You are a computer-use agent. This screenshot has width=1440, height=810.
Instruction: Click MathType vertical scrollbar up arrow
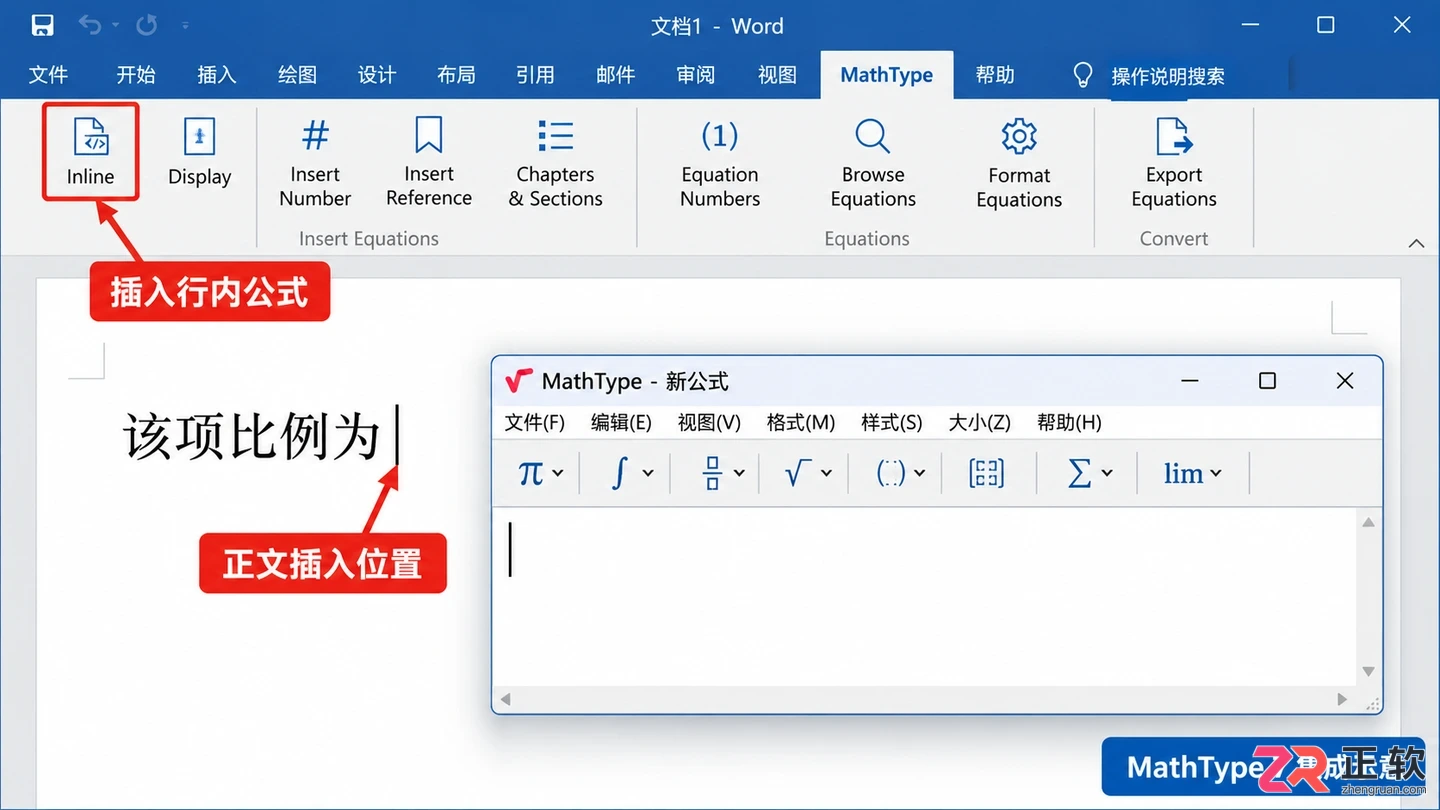click(1369, 522)
